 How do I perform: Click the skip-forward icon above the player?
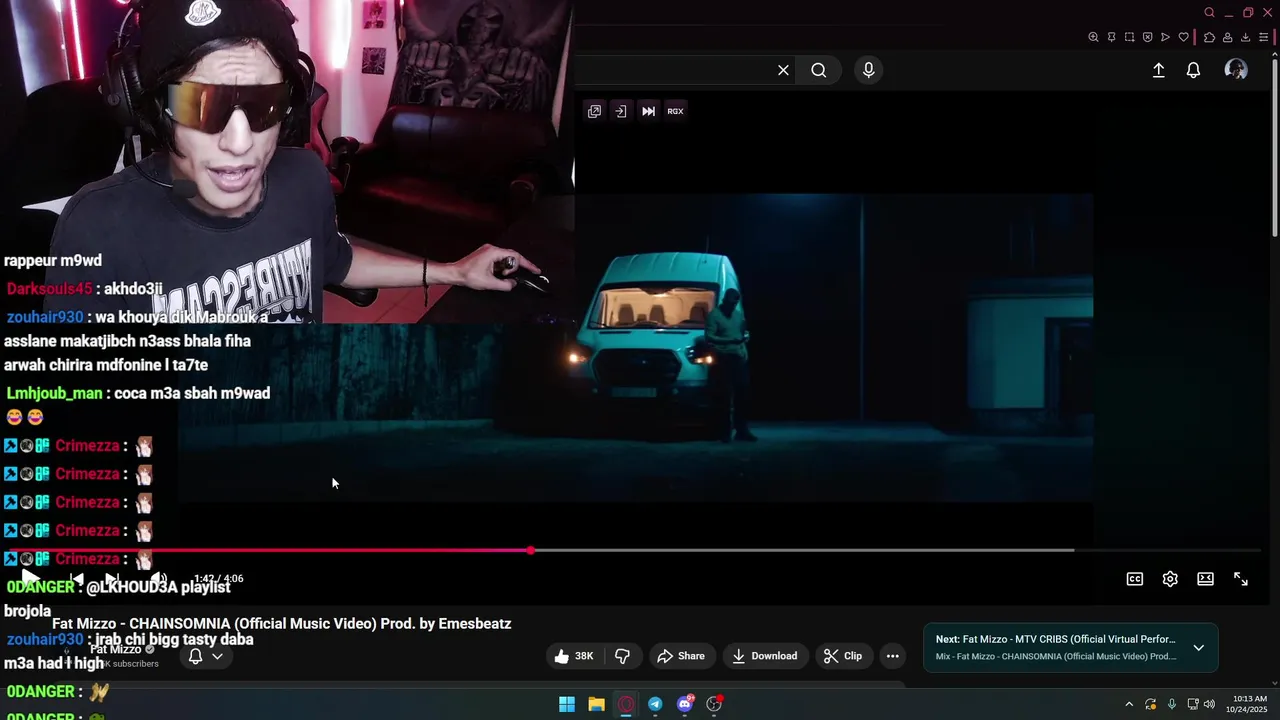[648, 111]
